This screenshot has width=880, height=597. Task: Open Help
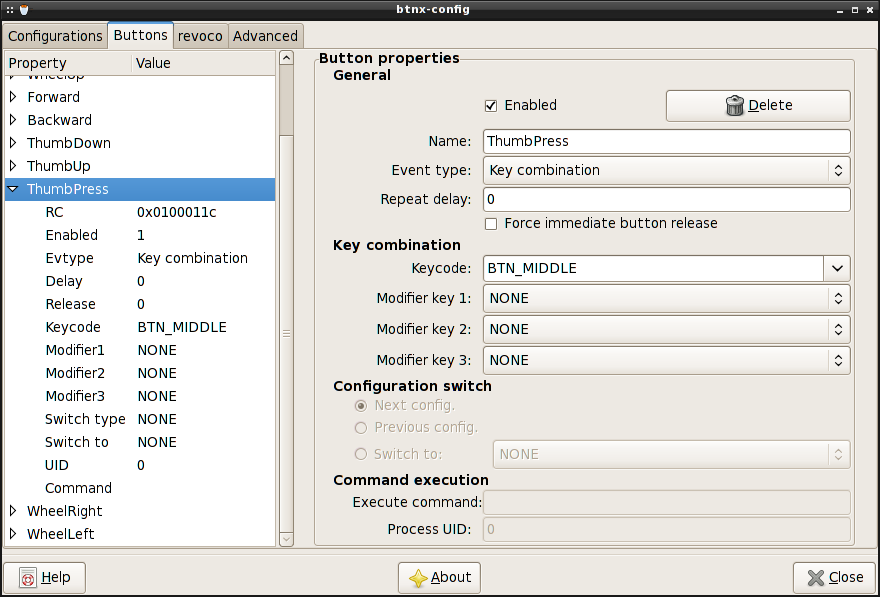[44, 577]
